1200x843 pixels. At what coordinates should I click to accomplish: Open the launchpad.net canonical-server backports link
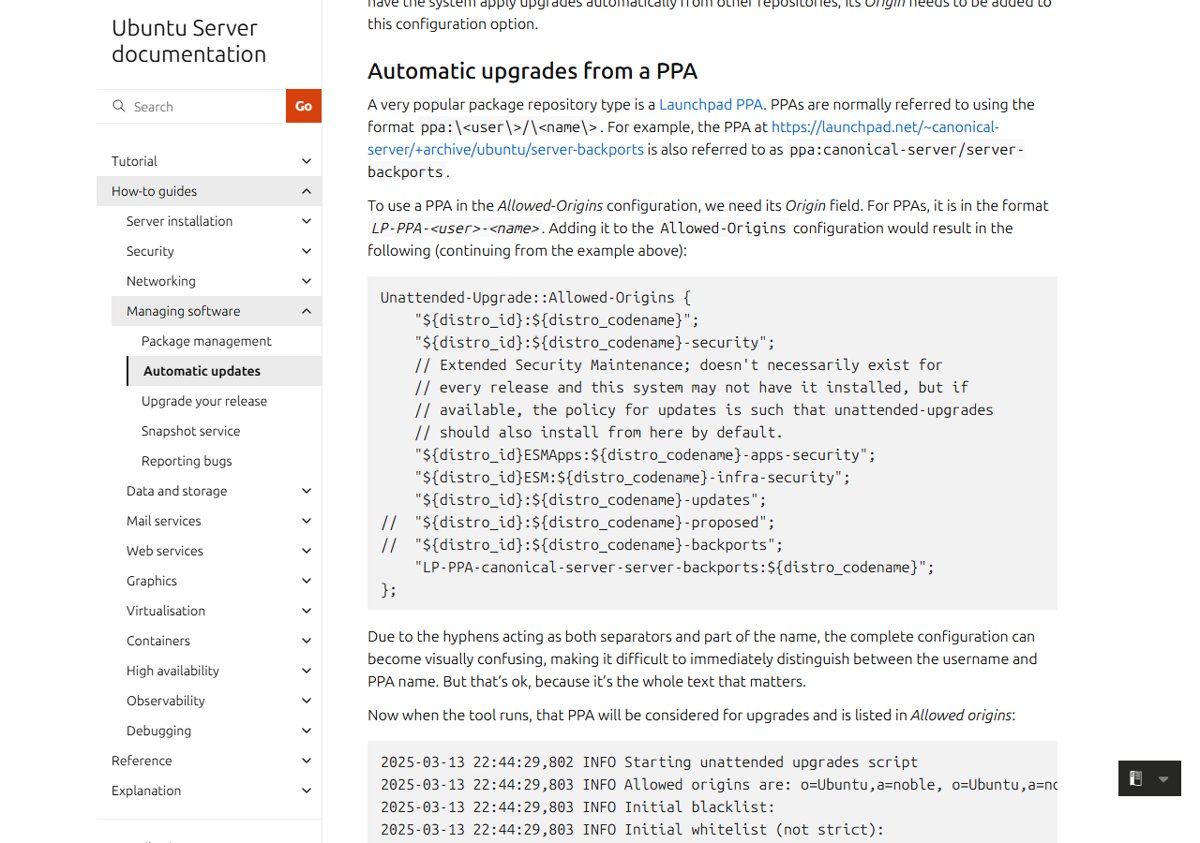pos(683,138)
